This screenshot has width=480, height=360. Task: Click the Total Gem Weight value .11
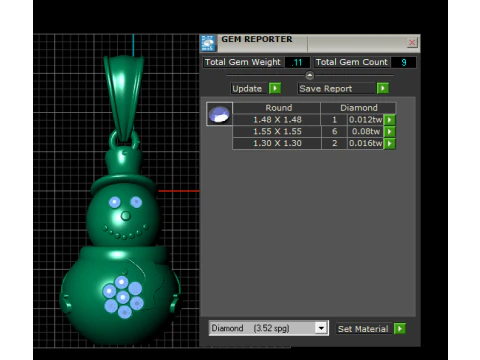point(297,62)
